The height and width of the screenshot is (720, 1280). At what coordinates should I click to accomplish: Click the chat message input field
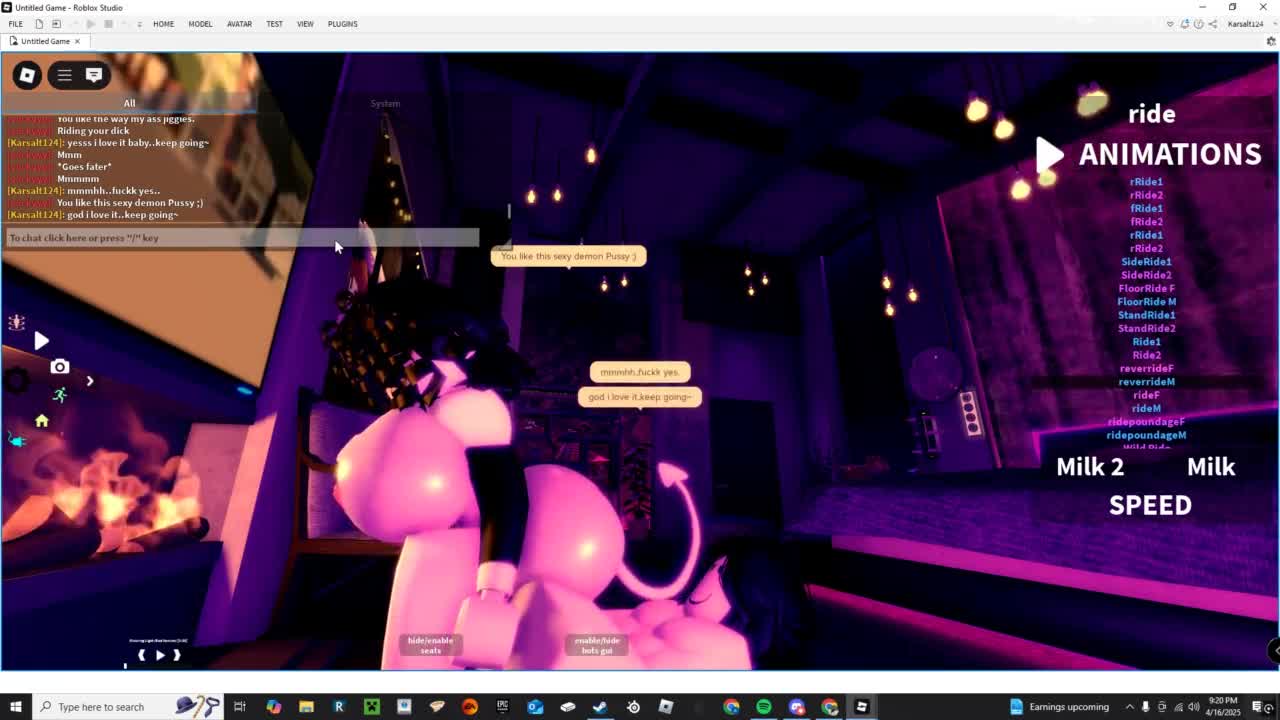240,238
